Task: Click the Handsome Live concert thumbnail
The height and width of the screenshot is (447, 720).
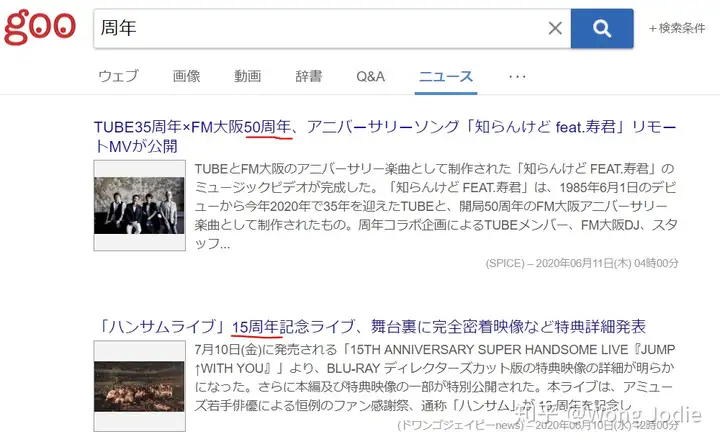Action: click(140, 386)
